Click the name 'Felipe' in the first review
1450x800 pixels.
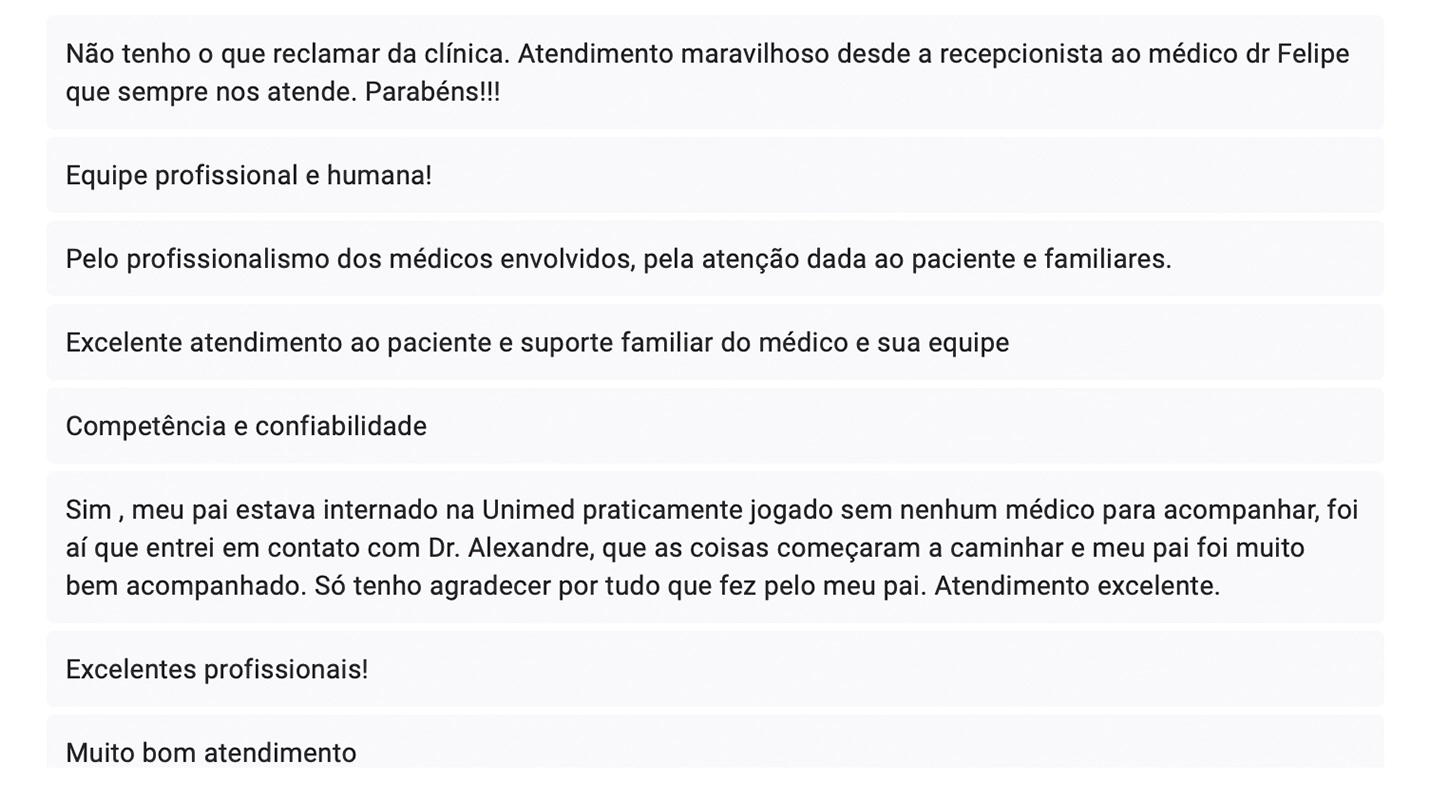point(1313,54)
